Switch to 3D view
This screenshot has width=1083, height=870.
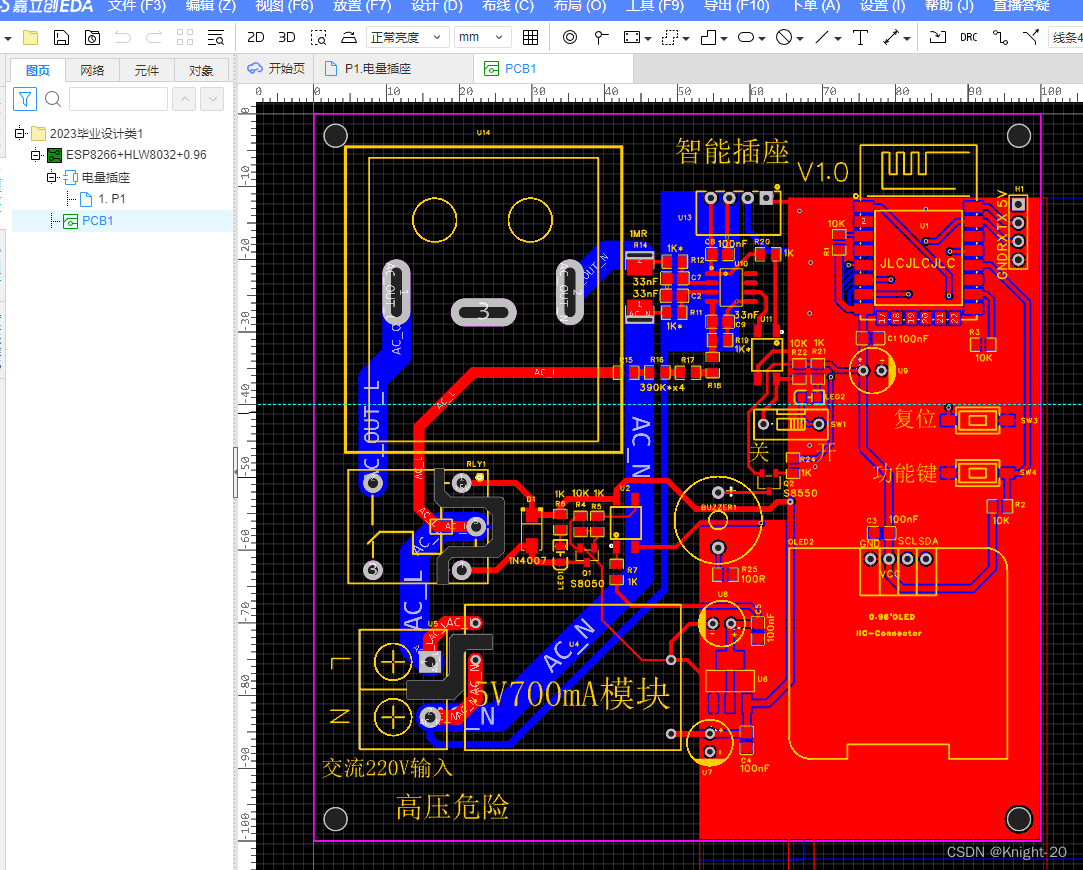(287, 37)
